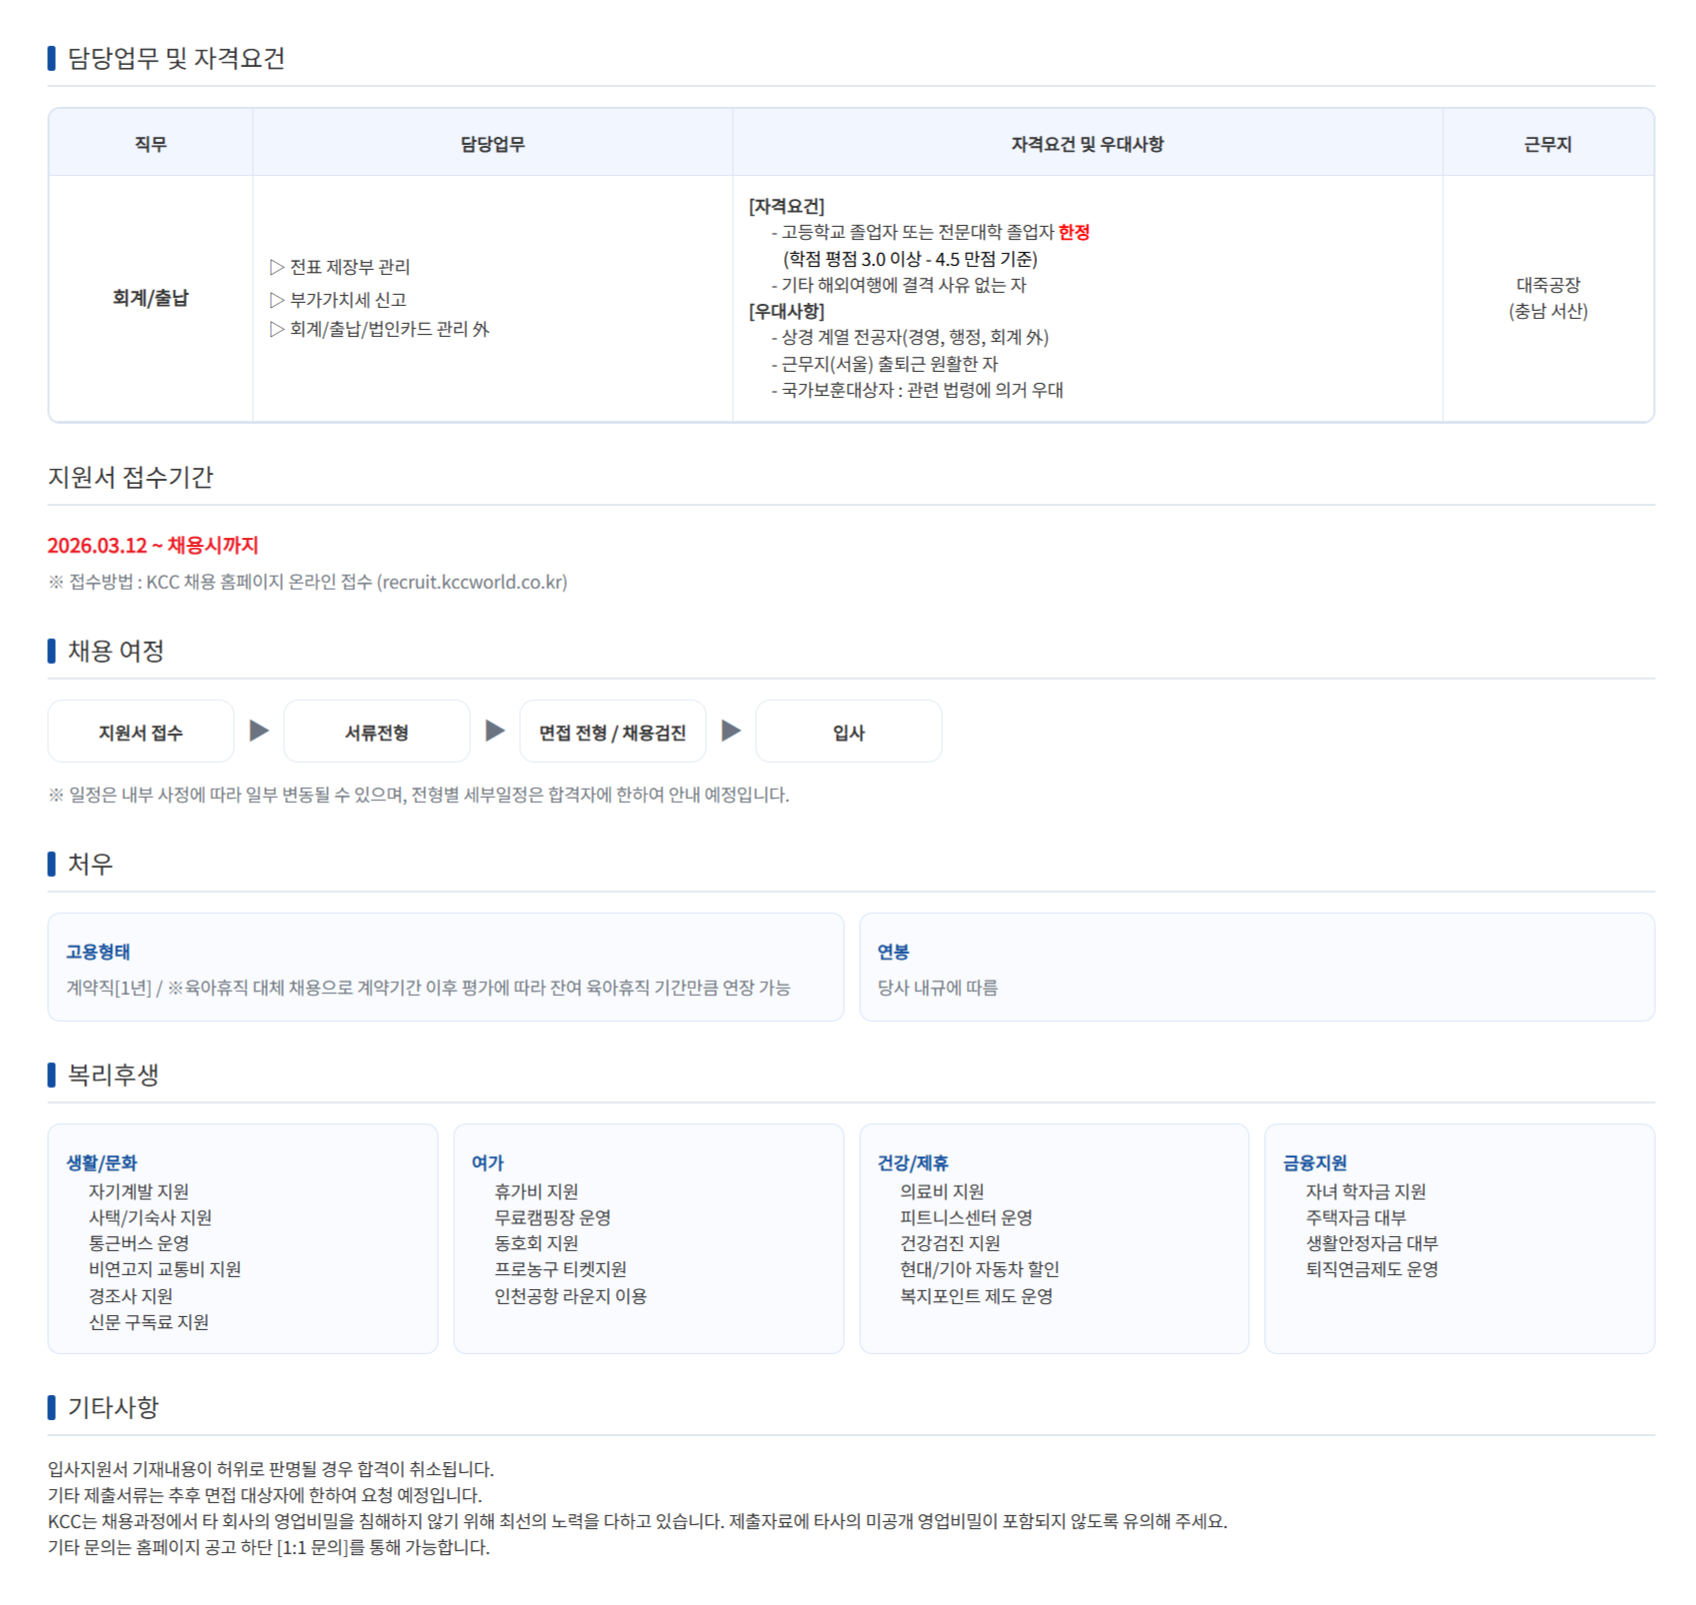This screenshot has height=1605, width=1696.
Task: Click triangle bullet beside 전표 제장부 관리
Action: click(x=277, y=267)
